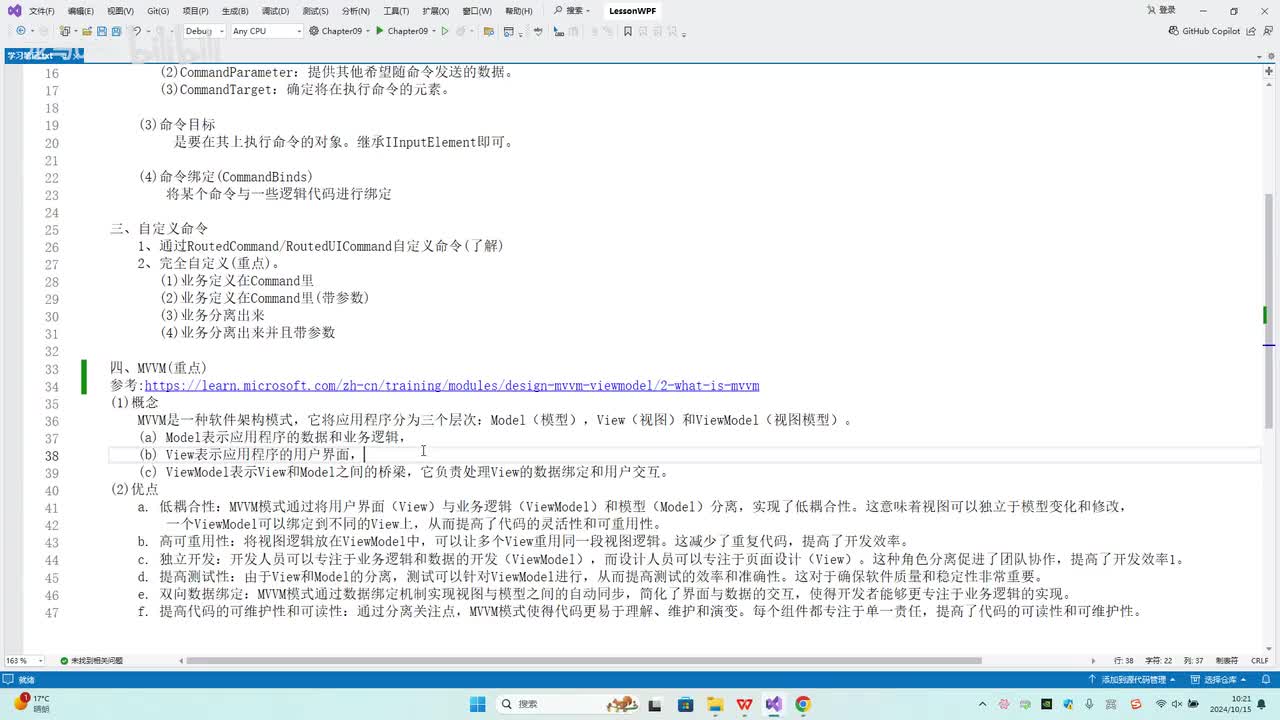
Task: Open the 生成(B) menu
Action: pos(235,11)
